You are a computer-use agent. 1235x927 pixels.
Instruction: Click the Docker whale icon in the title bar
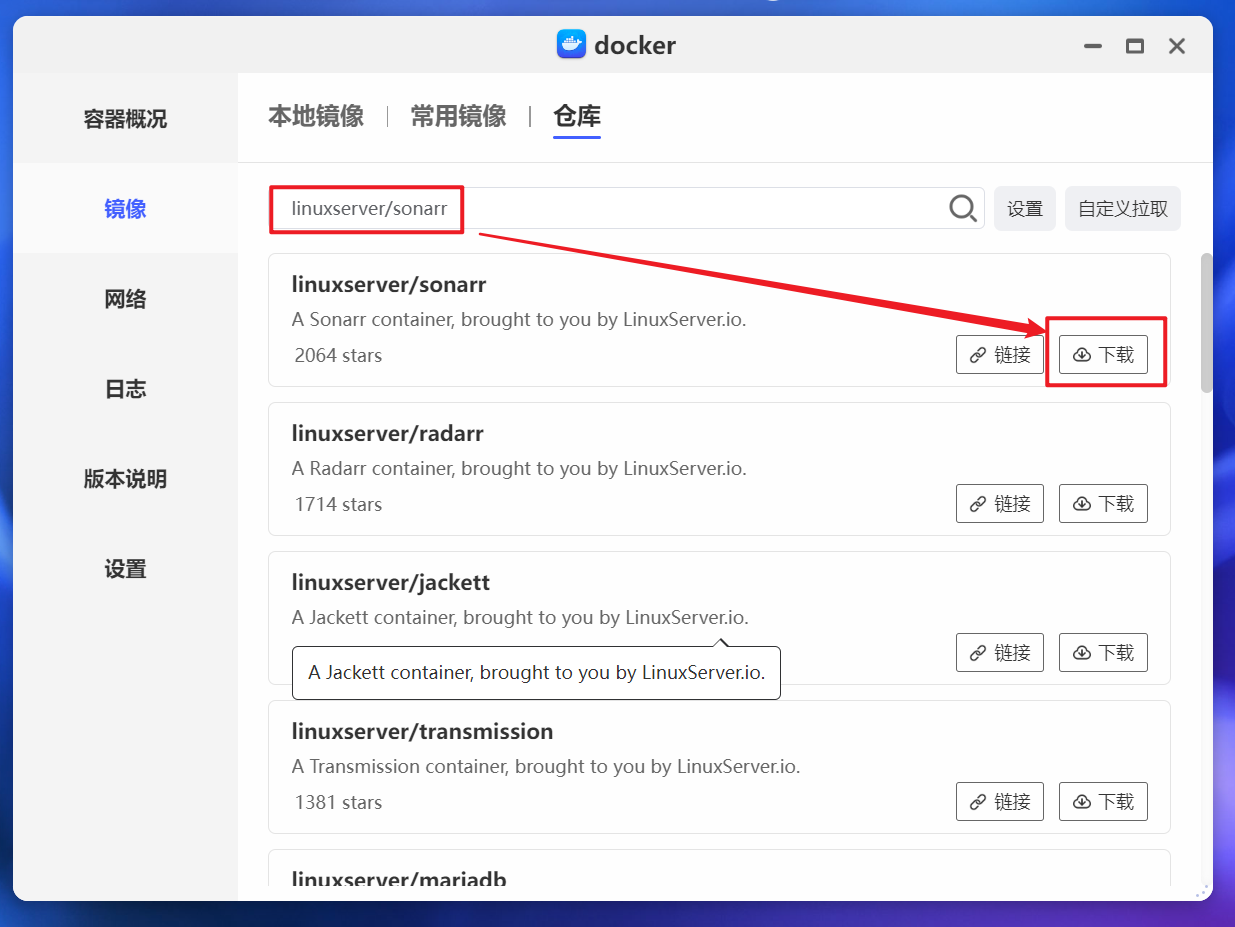click(571, 44)
